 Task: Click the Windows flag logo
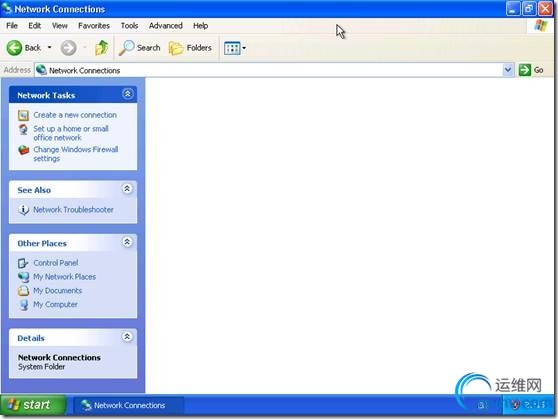click(541, 26)
